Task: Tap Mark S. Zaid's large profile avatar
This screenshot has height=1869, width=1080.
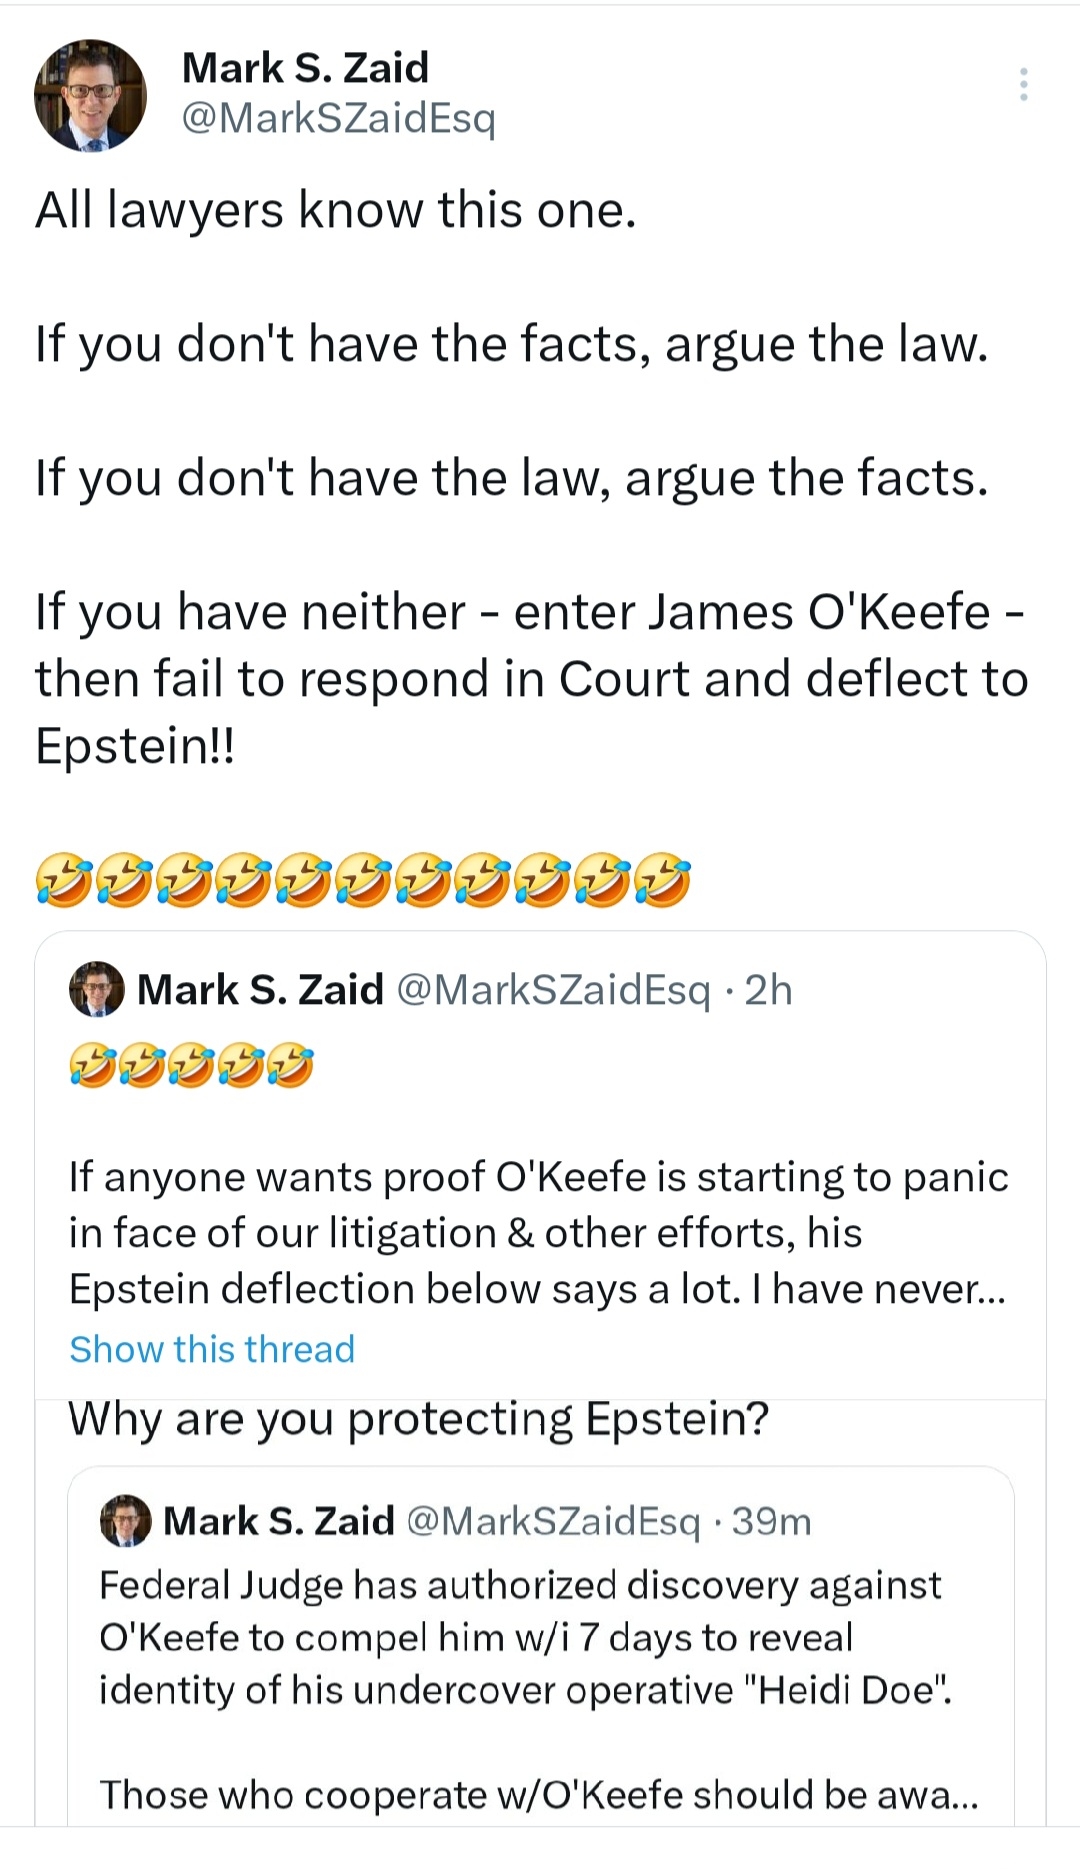Action: click(x=90, y=96)
